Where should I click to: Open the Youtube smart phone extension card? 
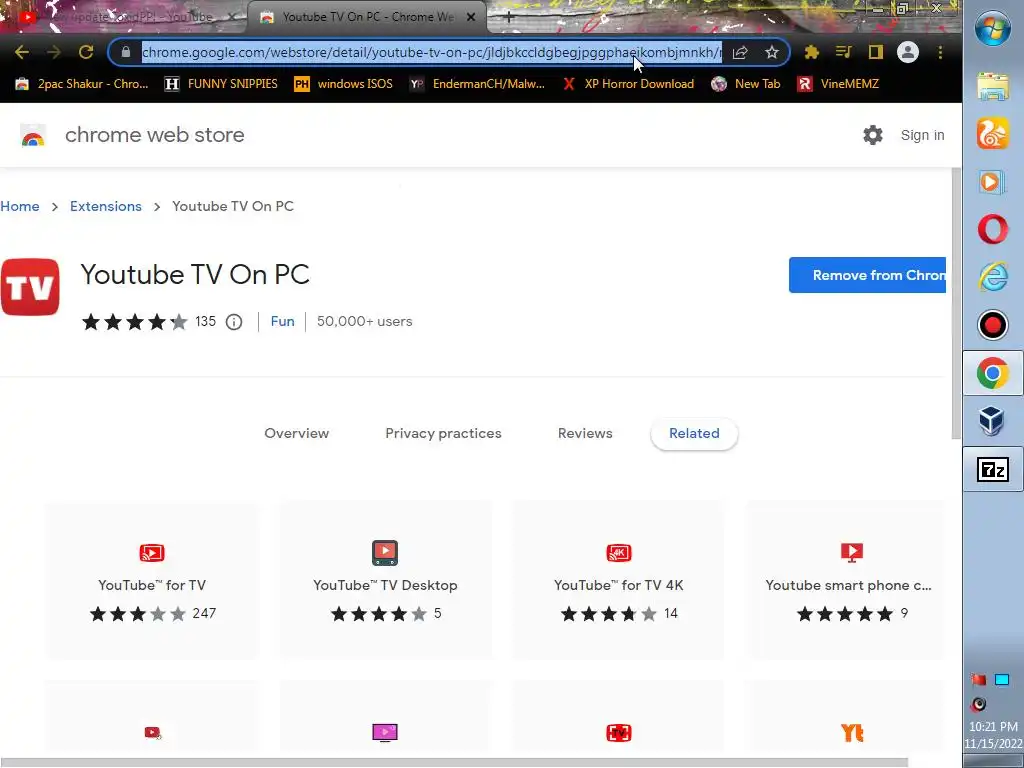[x=848, y=580]
